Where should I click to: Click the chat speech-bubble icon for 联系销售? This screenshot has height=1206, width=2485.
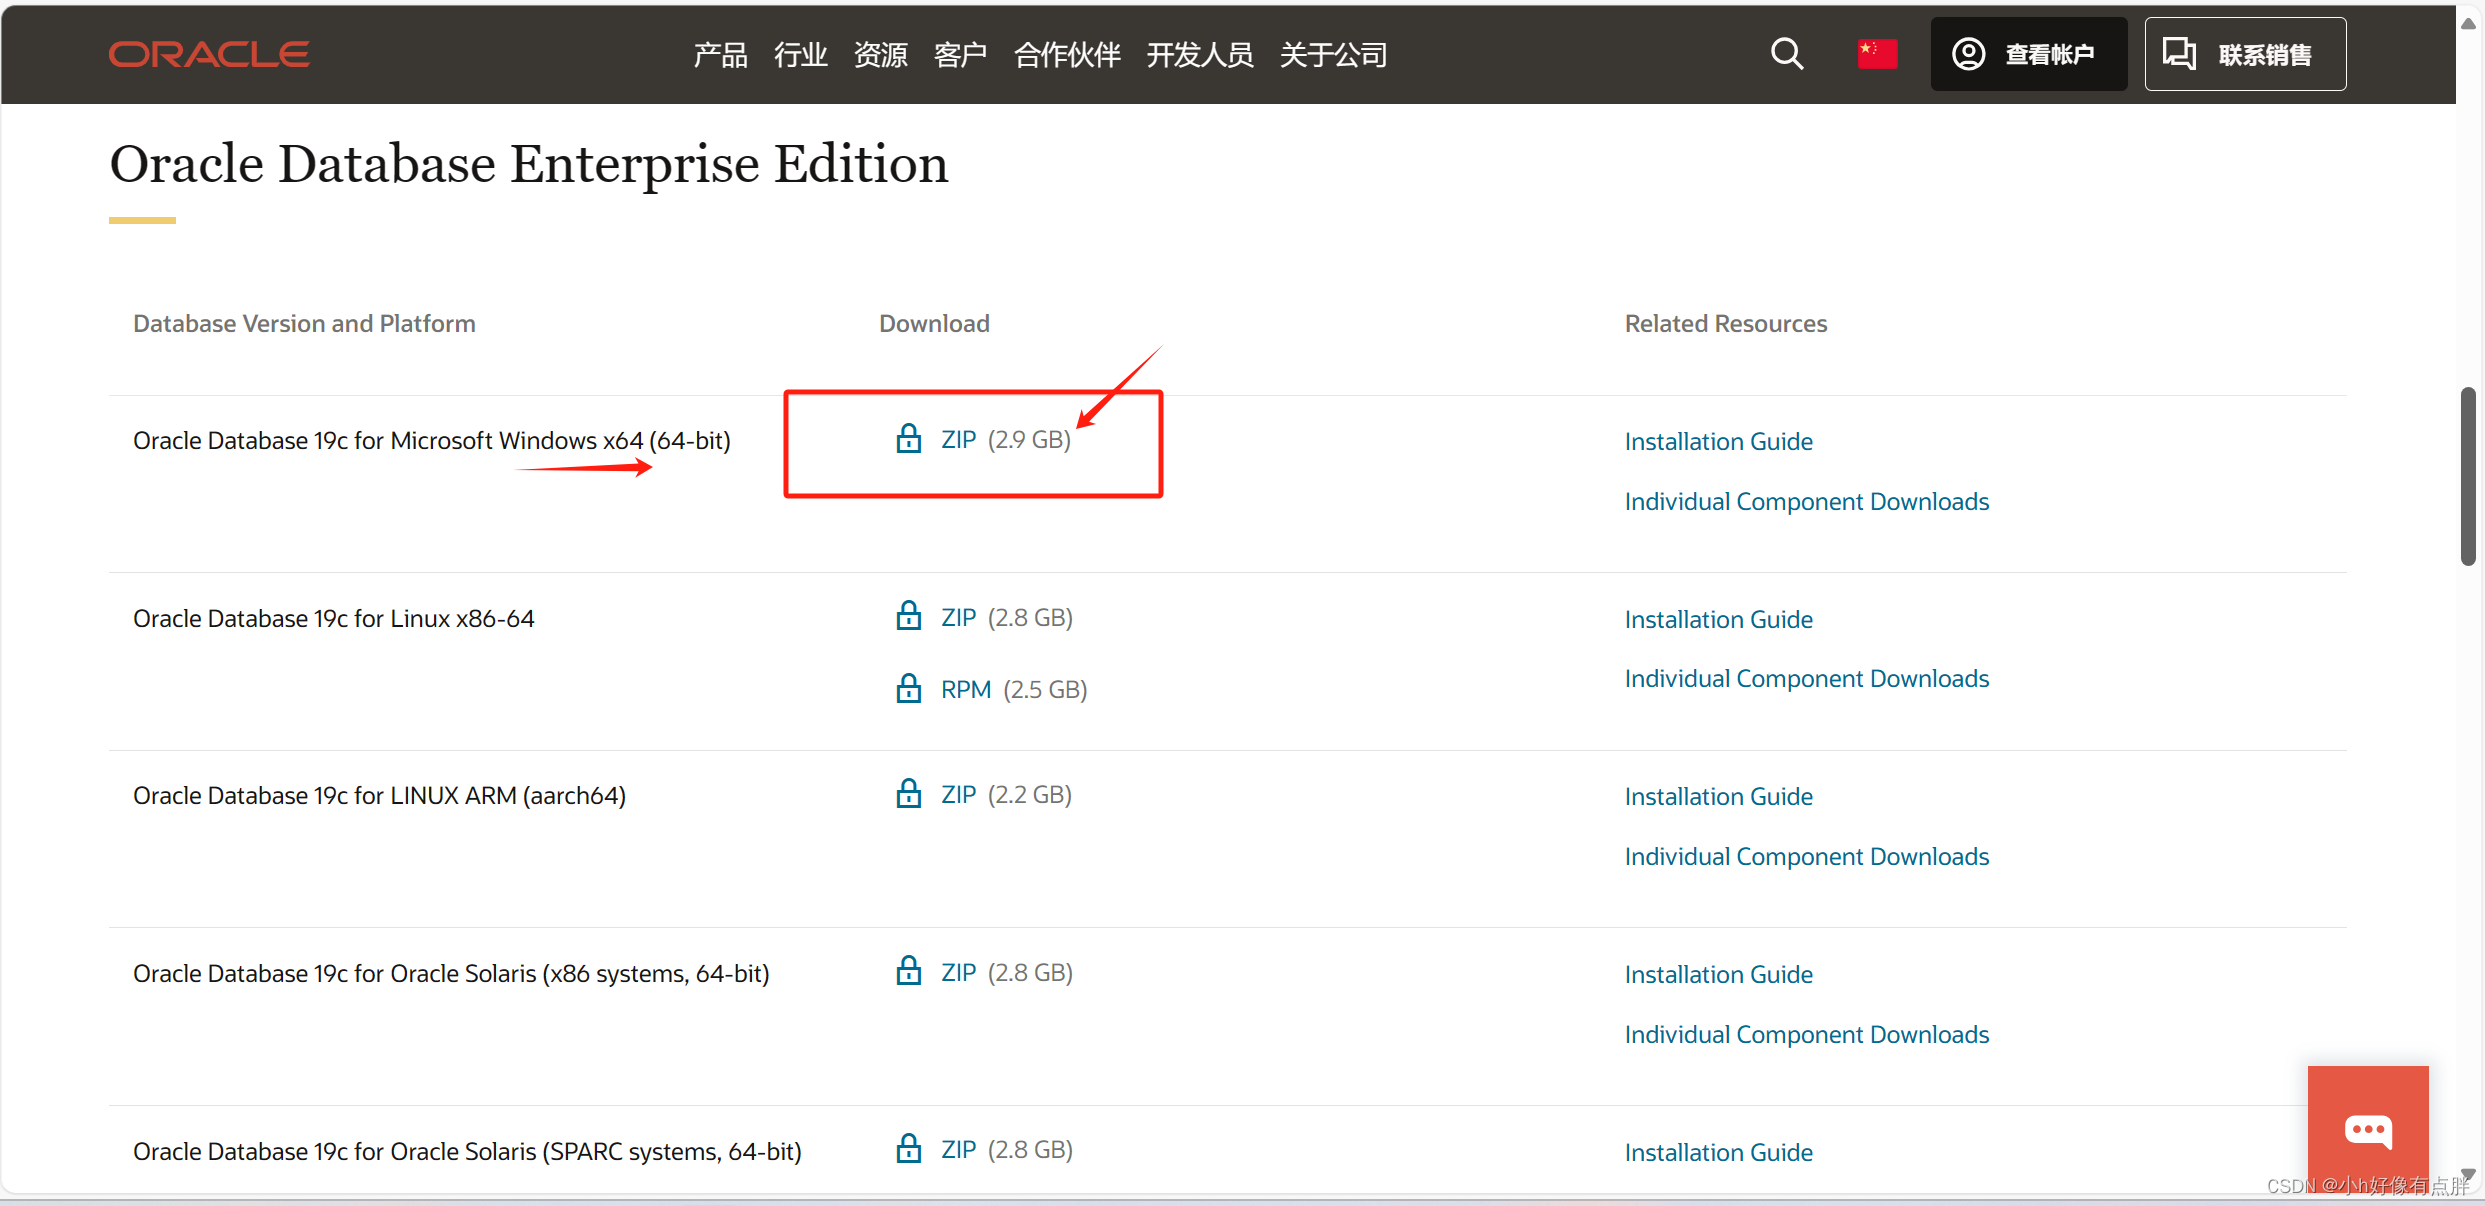(x=2180, y=53)
